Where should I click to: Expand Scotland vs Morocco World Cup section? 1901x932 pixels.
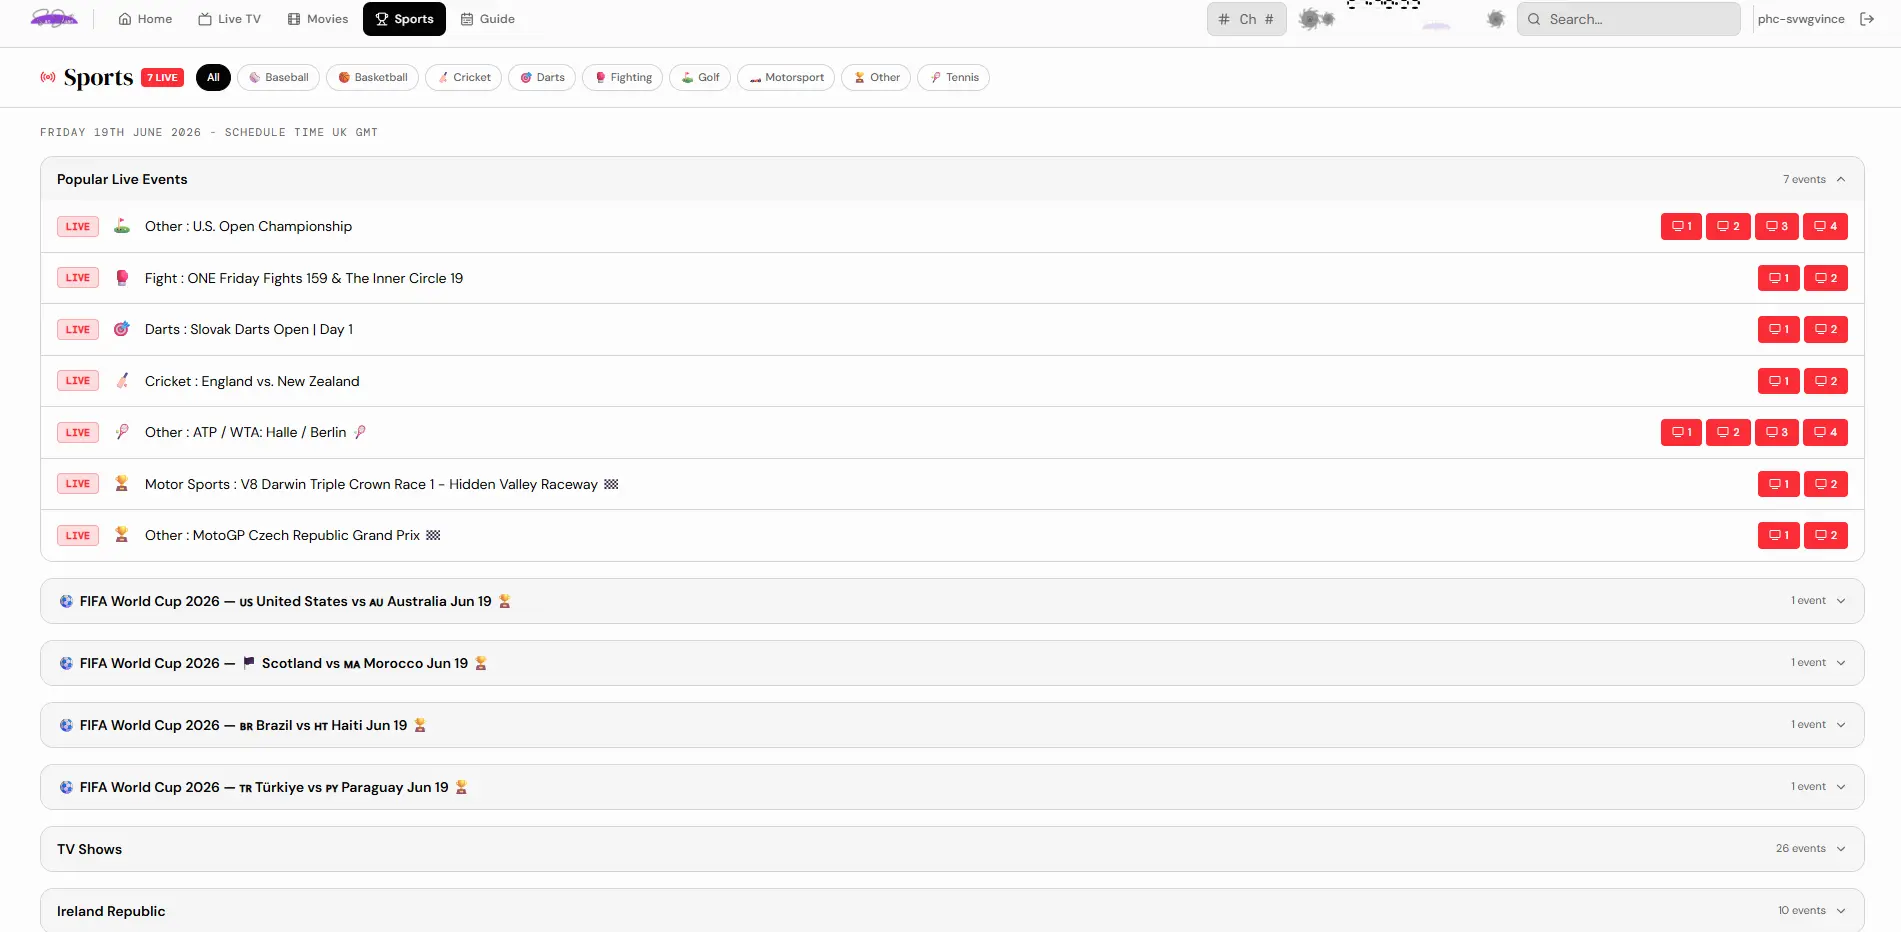(x=952, y=663)
